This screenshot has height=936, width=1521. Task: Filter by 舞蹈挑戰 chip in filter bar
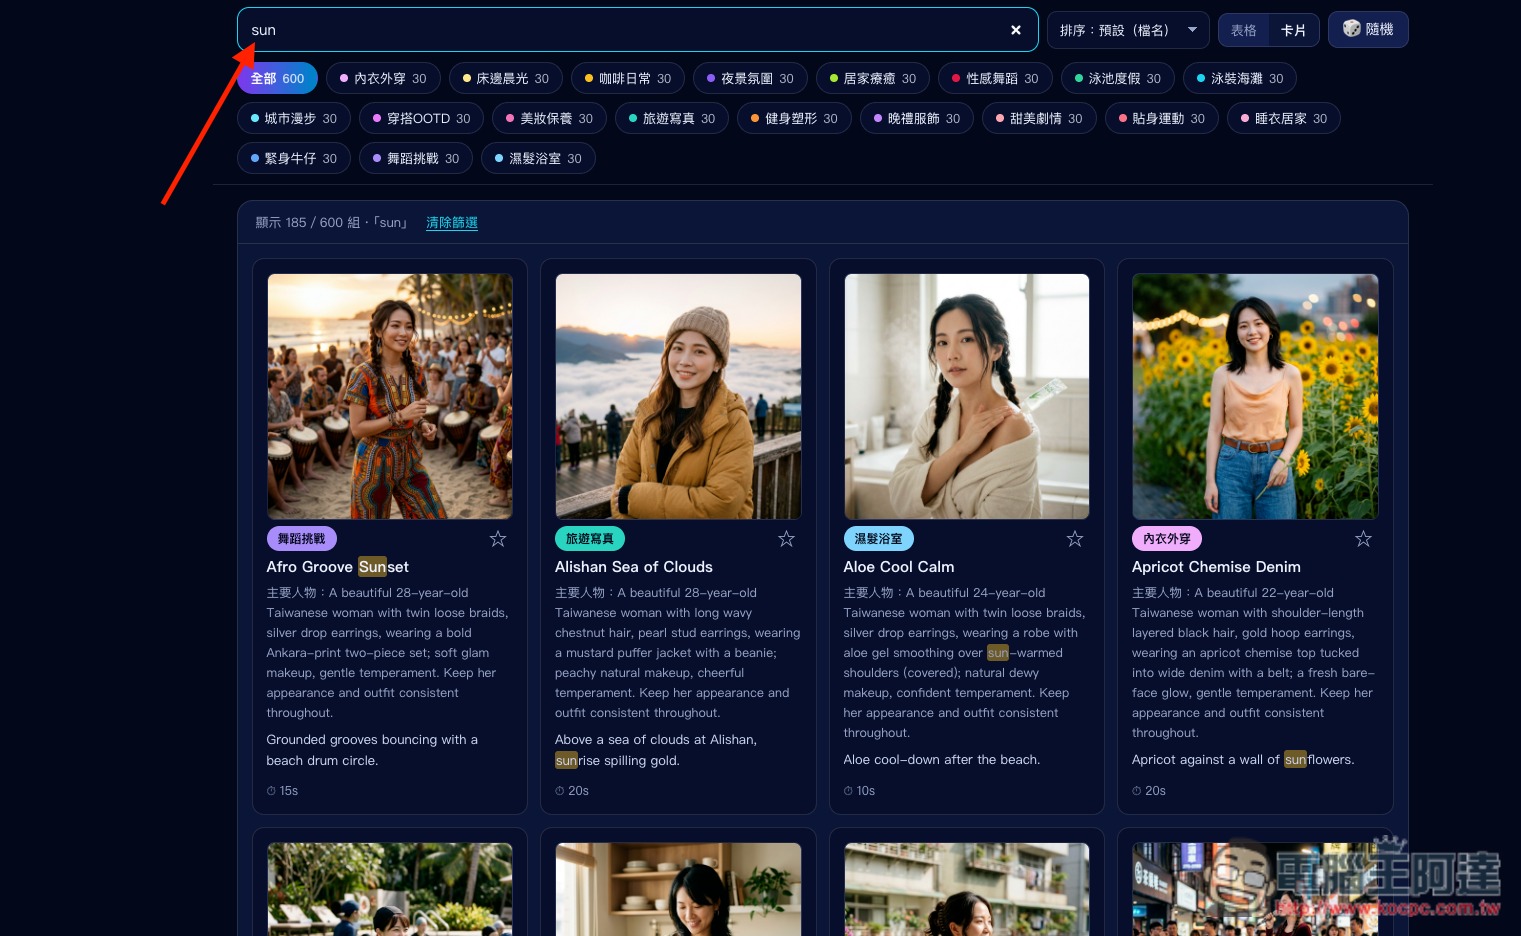pos(416,158)
